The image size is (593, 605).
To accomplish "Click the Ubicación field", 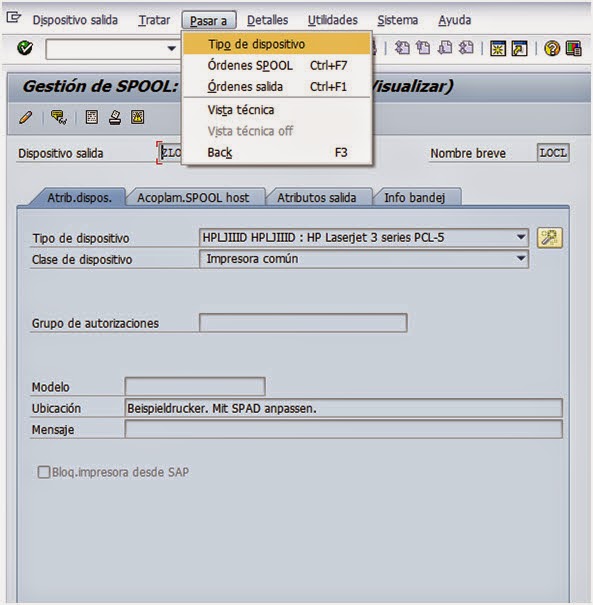I will tap(343, 408).
